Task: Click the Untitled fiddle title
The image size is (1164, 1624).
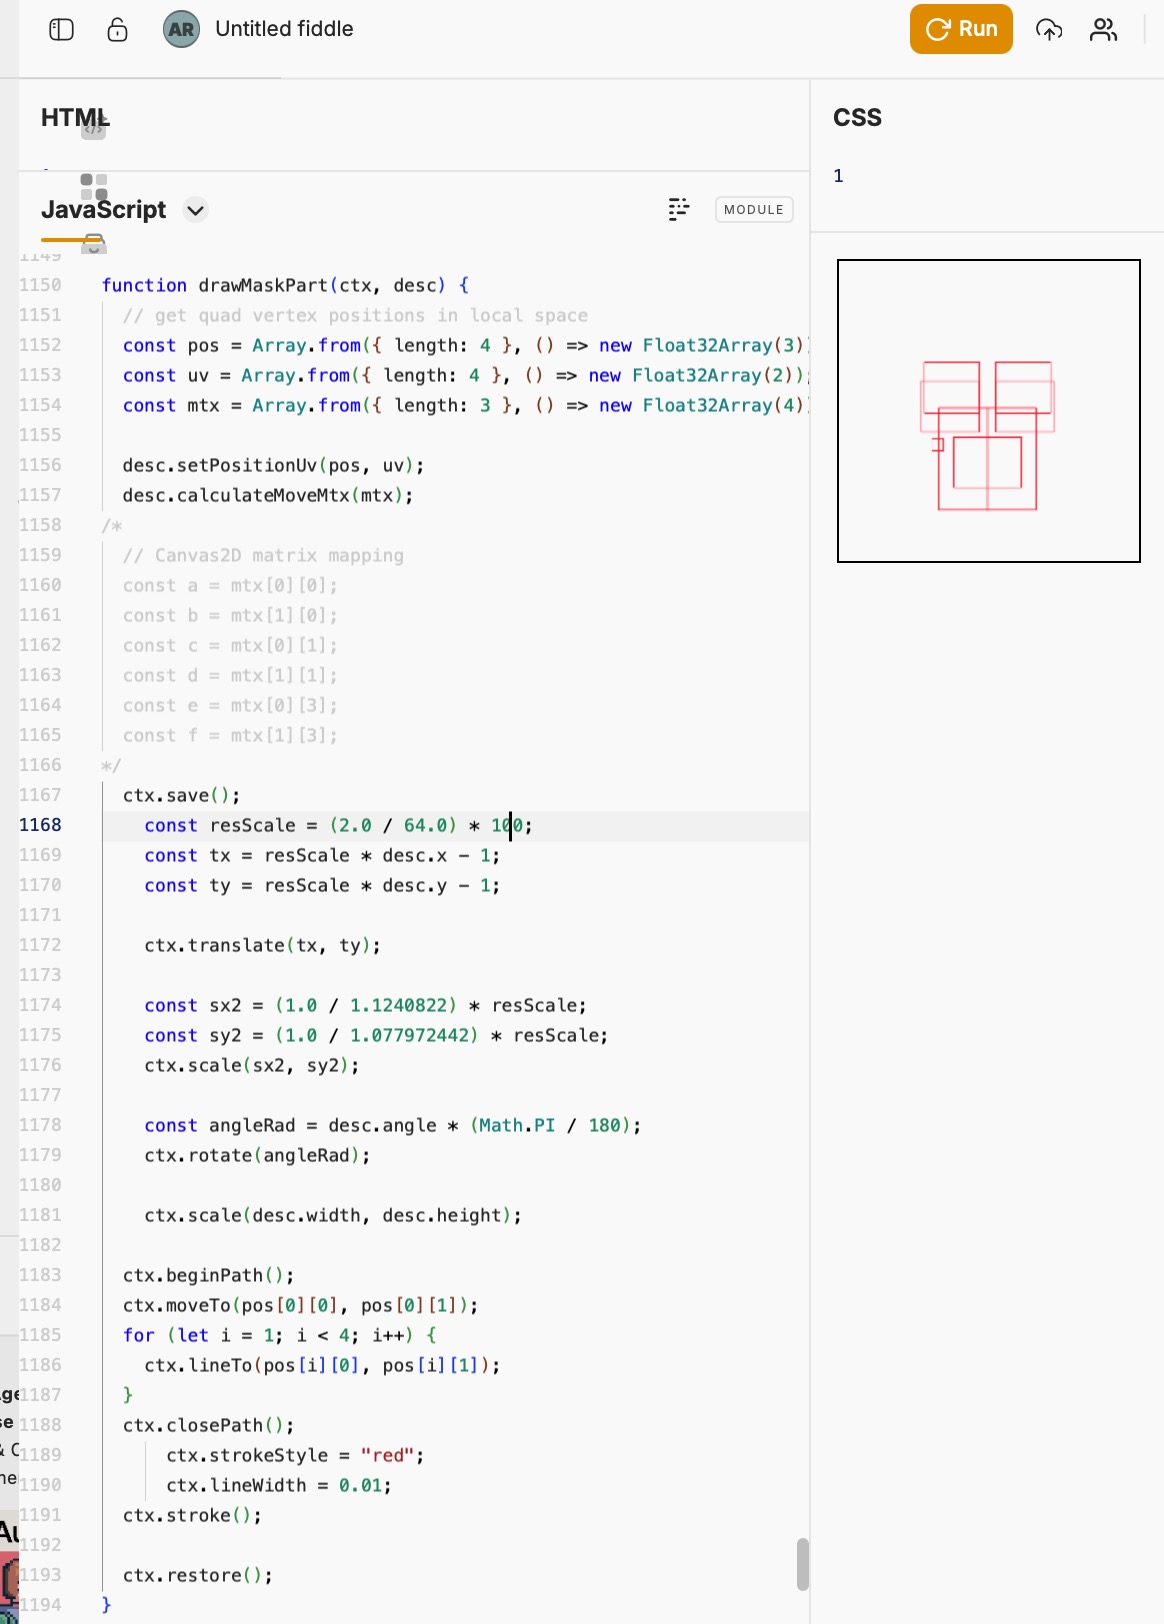Action: (x=284, y=29)
